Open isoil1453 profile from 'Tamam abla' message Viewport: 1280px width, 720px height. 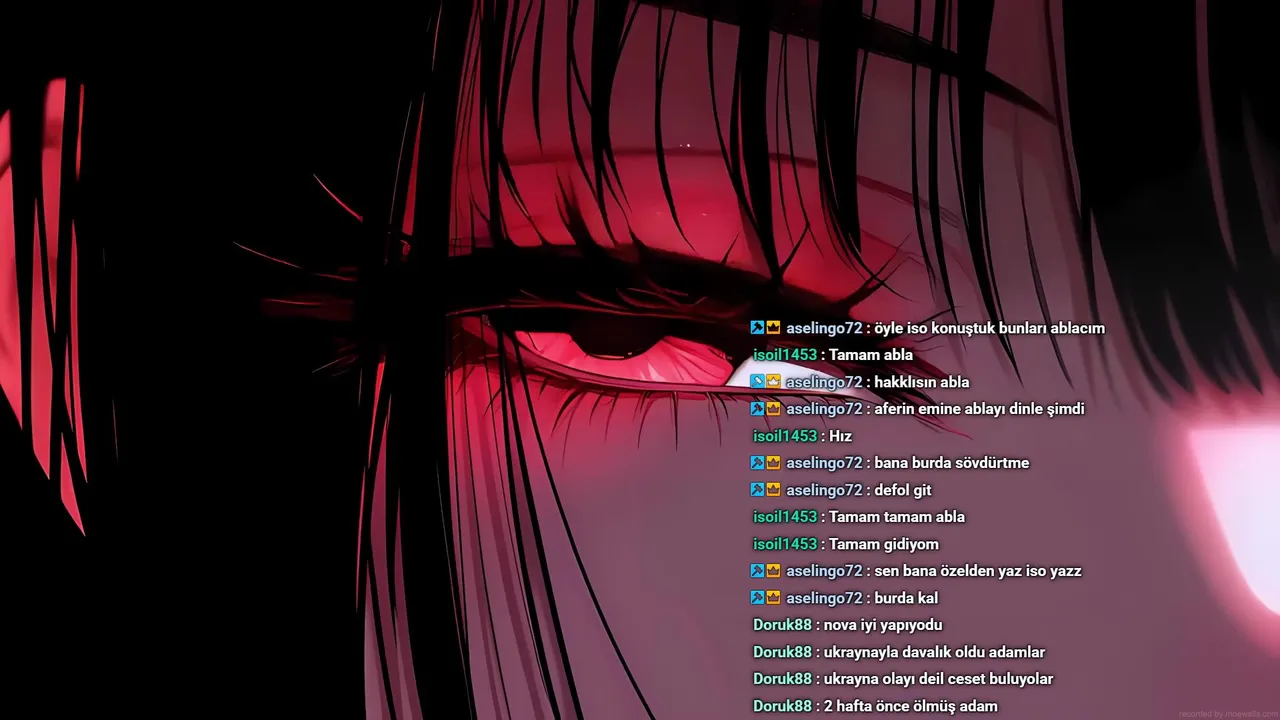click(785, 355)
